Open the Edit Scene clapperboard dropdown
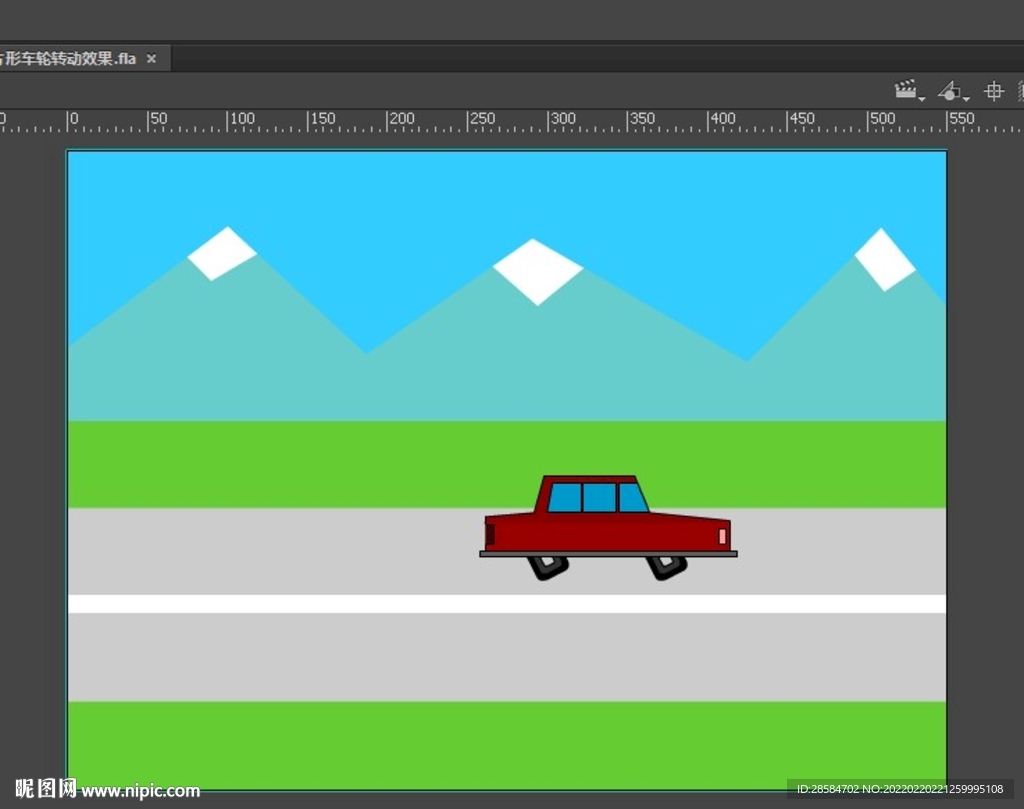The width and height of the screenshot is (1024, 809). [909, 91]
